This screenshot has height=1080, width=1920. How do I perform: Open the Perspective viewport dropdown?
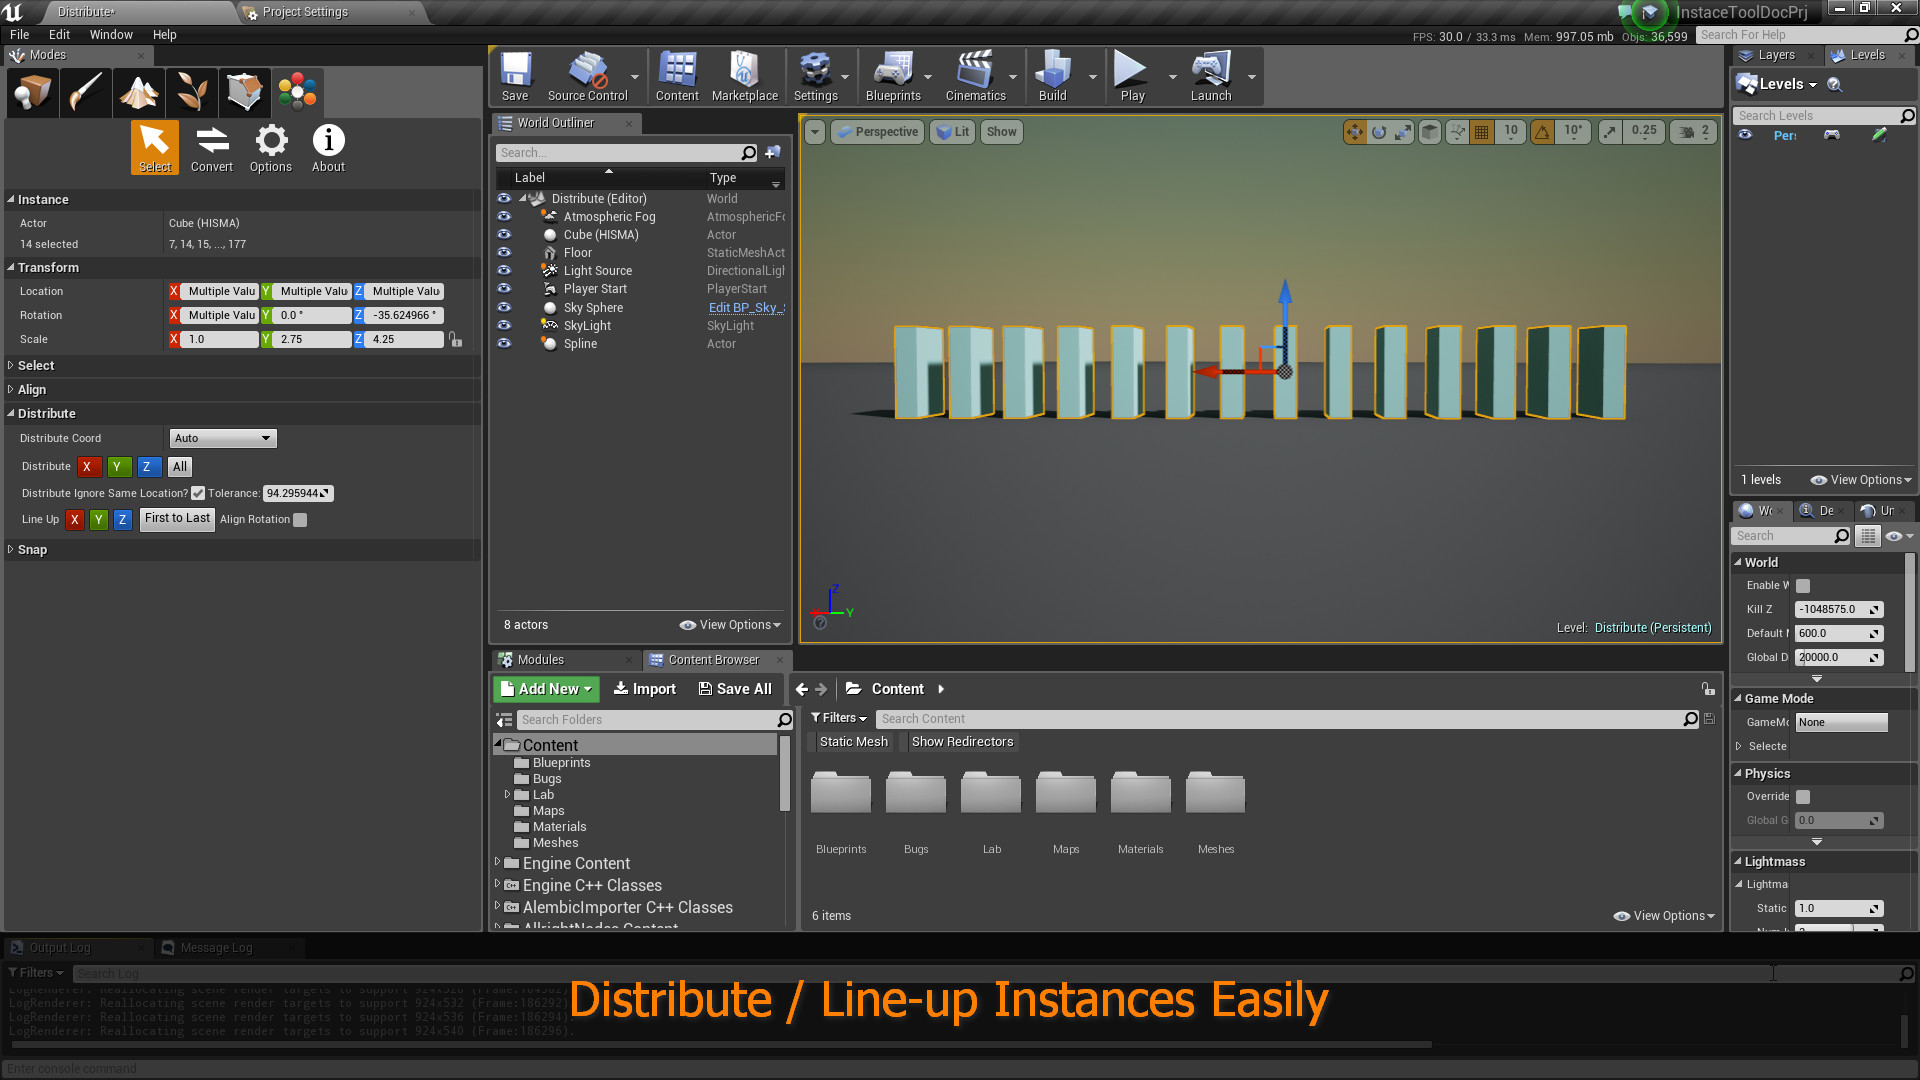pos(877,131)
